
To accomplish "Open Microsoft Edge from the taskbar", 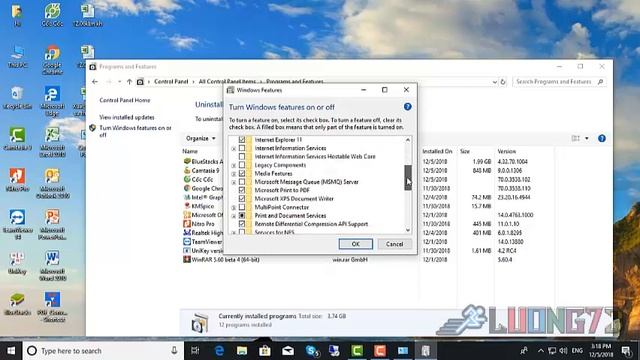I will (x=219, y=351).
